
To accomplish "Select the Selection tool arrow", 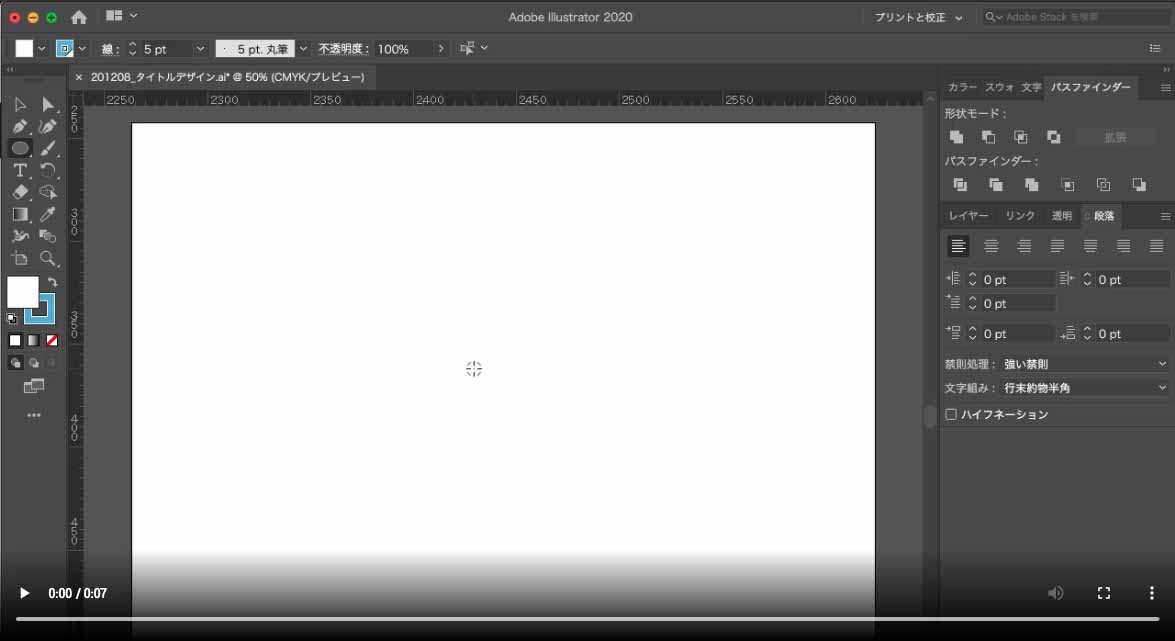I will pyautogui.click(x=20, y=104).
